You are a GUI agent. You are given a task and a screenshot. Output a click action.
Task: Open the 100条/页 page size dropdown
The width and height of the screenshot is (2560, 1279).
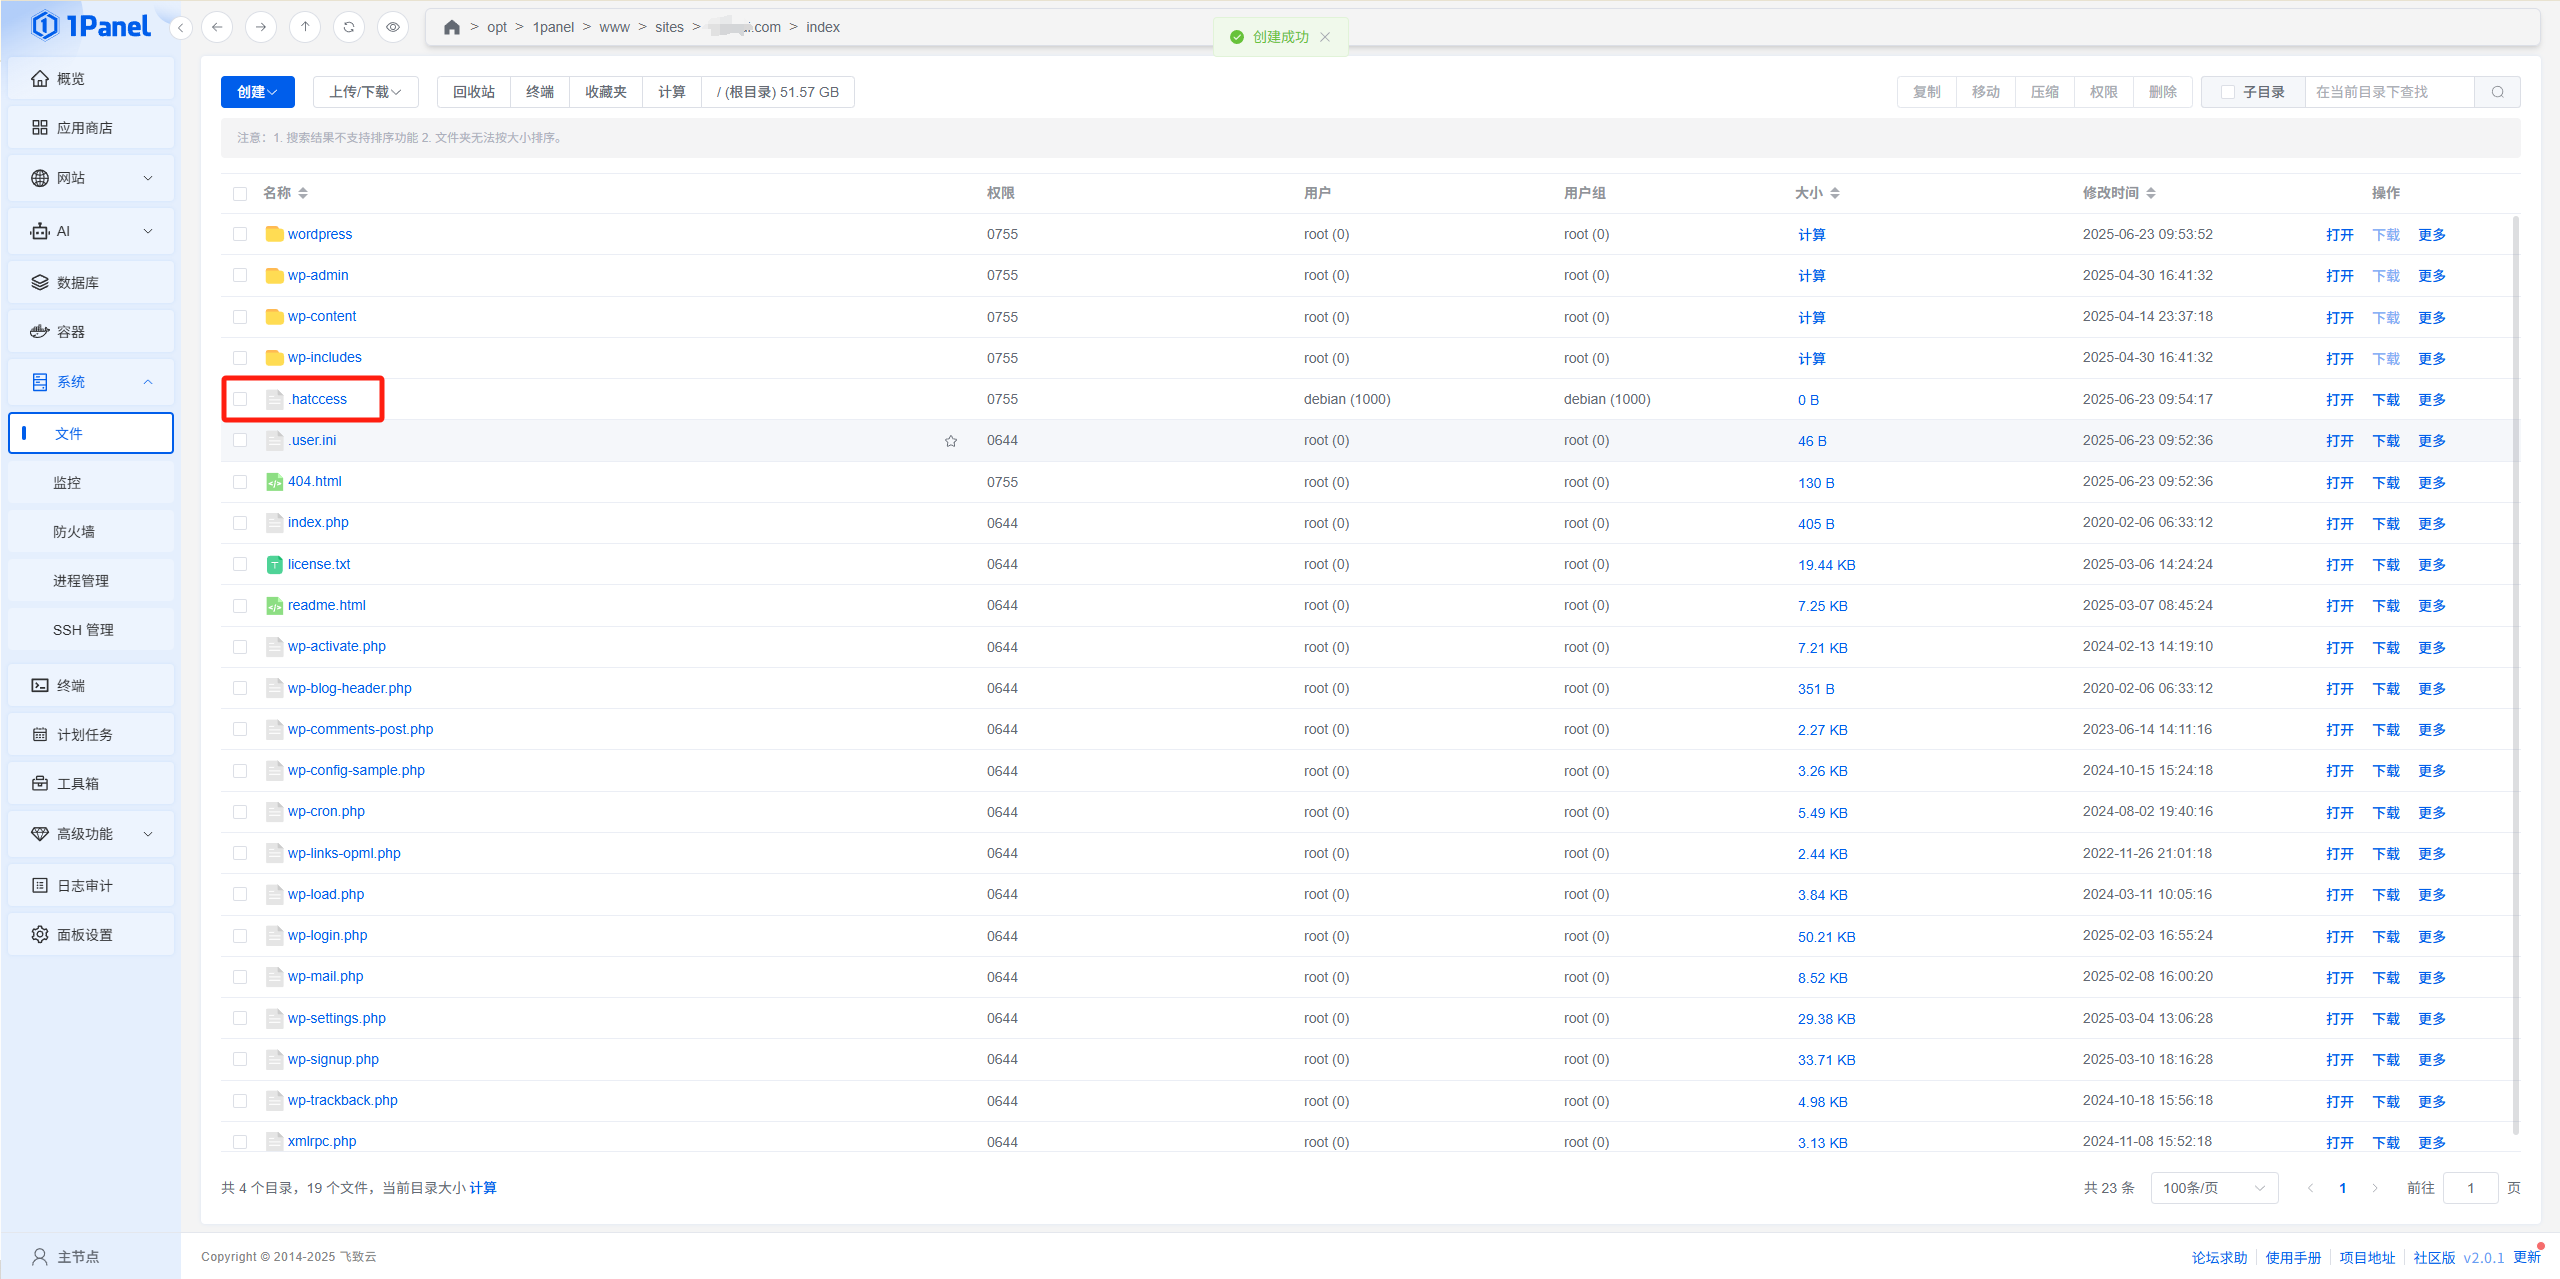2213,1188
